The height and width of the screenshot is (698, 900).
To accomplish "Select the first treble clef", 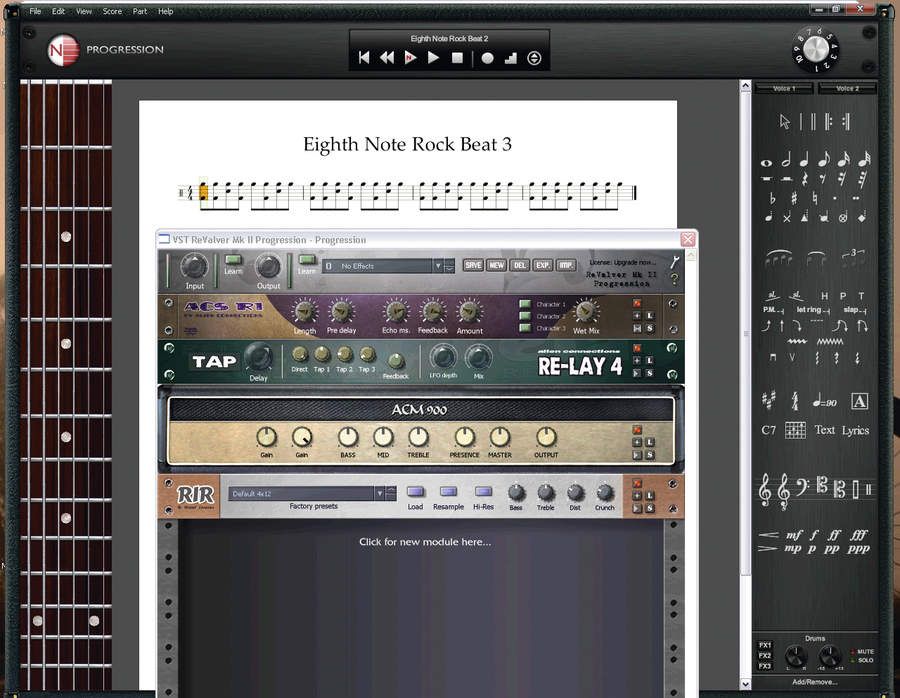I will [x=765, y=491].
